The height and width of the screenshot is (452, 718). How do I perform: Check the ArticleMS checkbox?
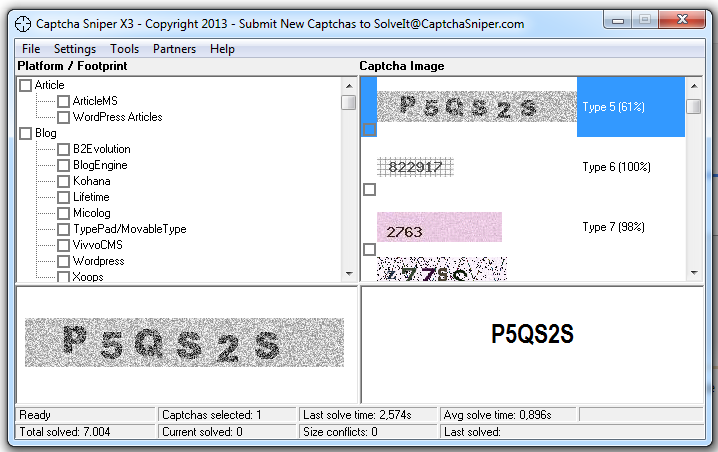pyautogui.click(x=64, y=101)
